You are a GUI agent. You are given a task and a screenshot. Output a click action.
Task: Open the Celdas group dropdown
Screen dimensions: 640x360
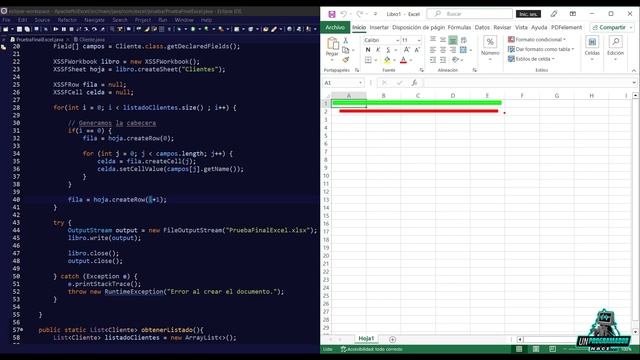point(592,48)
